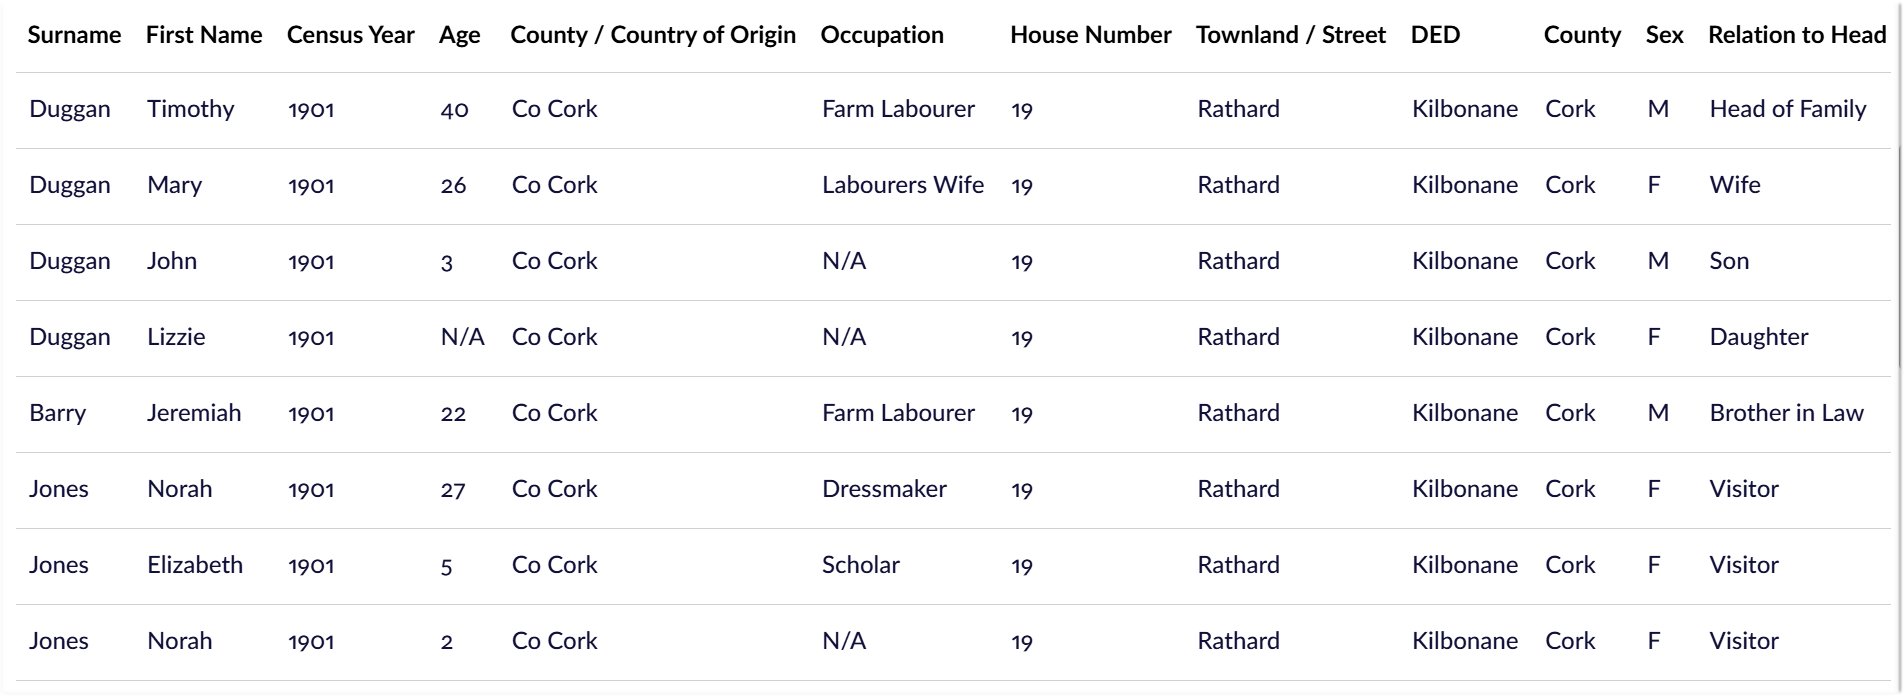The image size is (1904, 696).
Task: Click the Age column header
Action: point(459,35)
